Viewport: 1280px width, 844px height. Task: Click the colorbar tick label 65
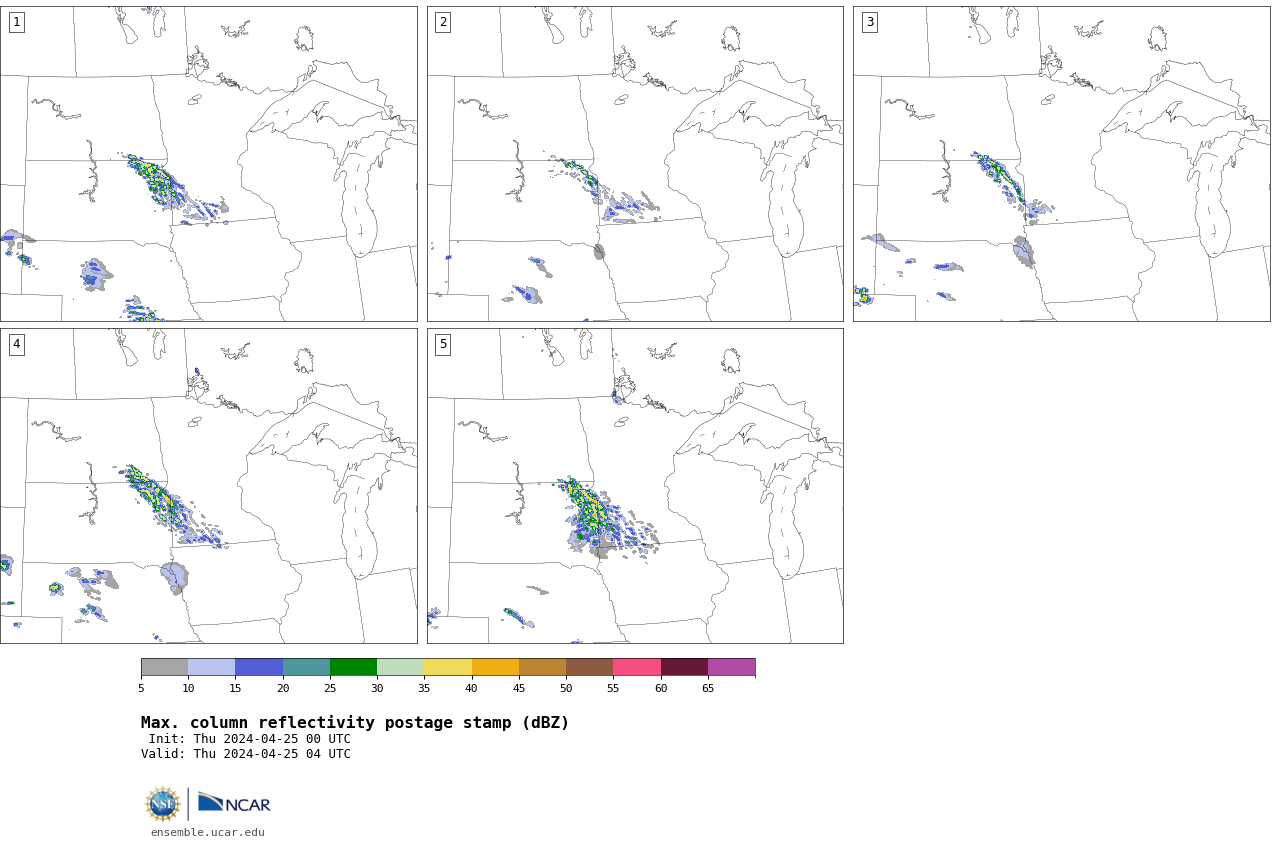708,688
